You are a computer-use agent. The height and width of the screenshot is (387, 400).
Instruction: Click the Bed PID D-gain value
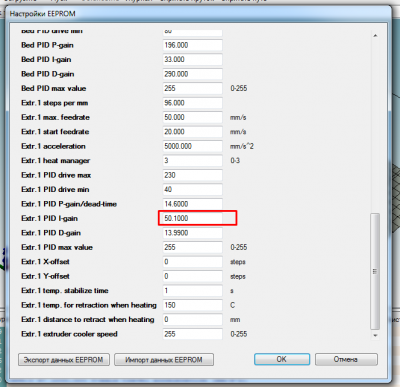193,74
